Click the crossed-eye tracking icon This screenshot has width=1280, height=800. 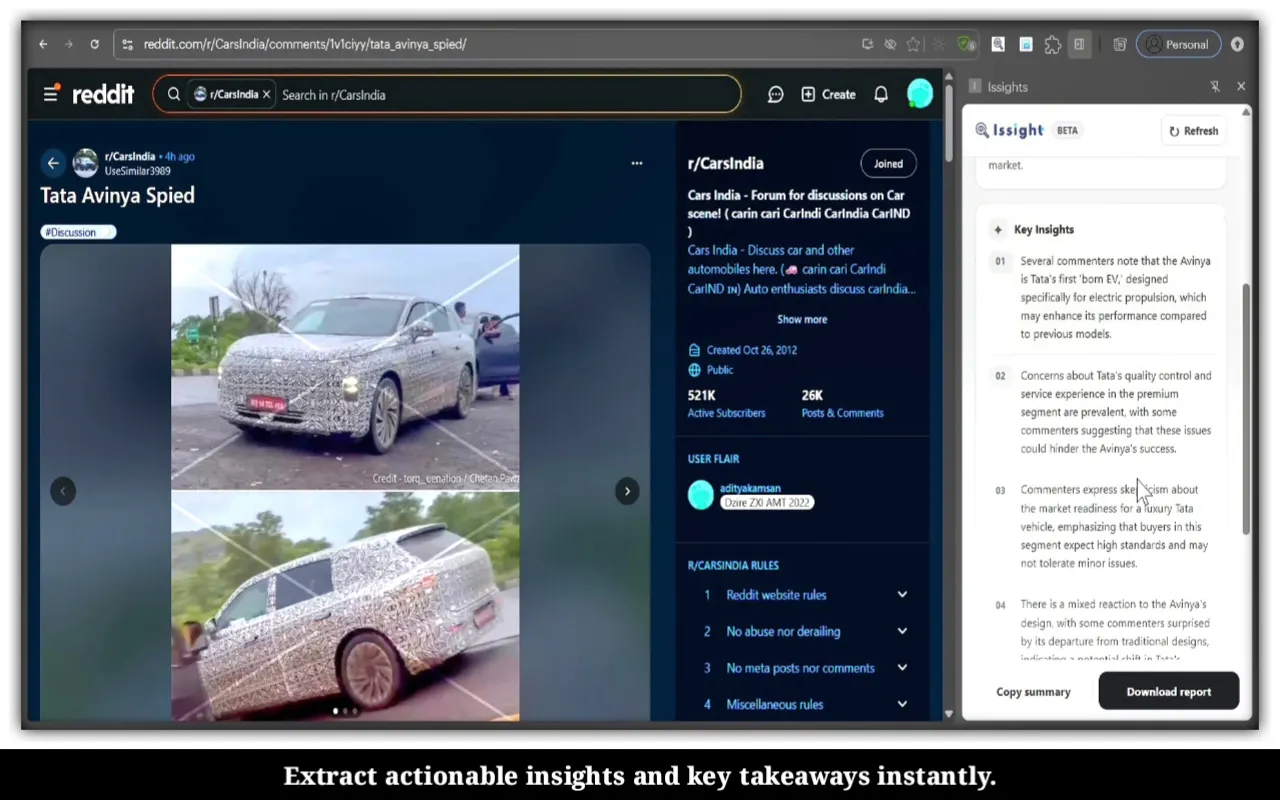[890, 44]
